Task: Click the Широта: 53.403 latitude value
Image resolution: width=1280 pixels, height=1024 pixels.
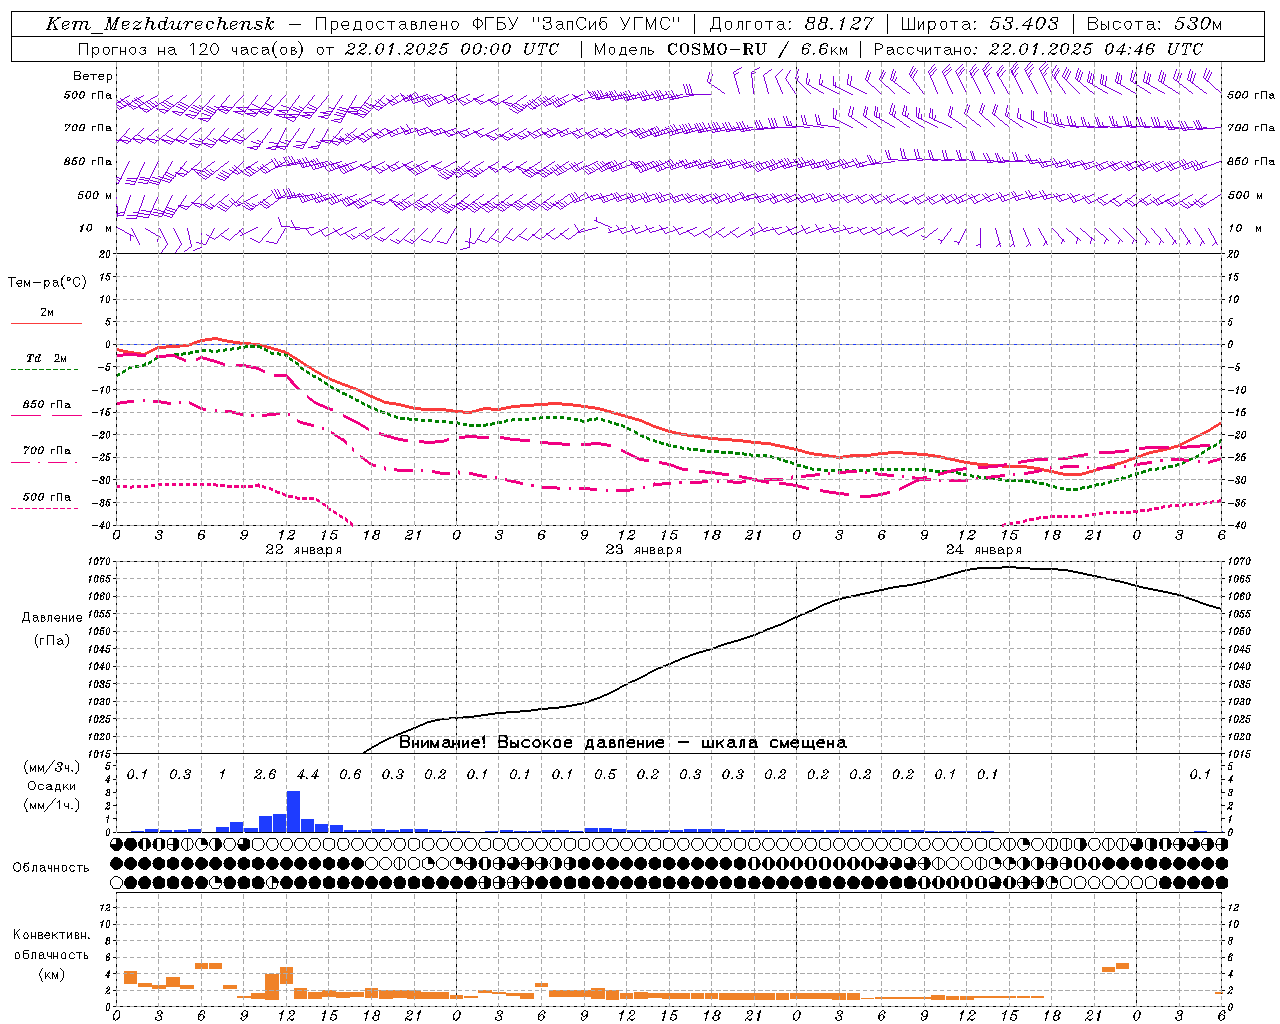Action: click(981, 24)
